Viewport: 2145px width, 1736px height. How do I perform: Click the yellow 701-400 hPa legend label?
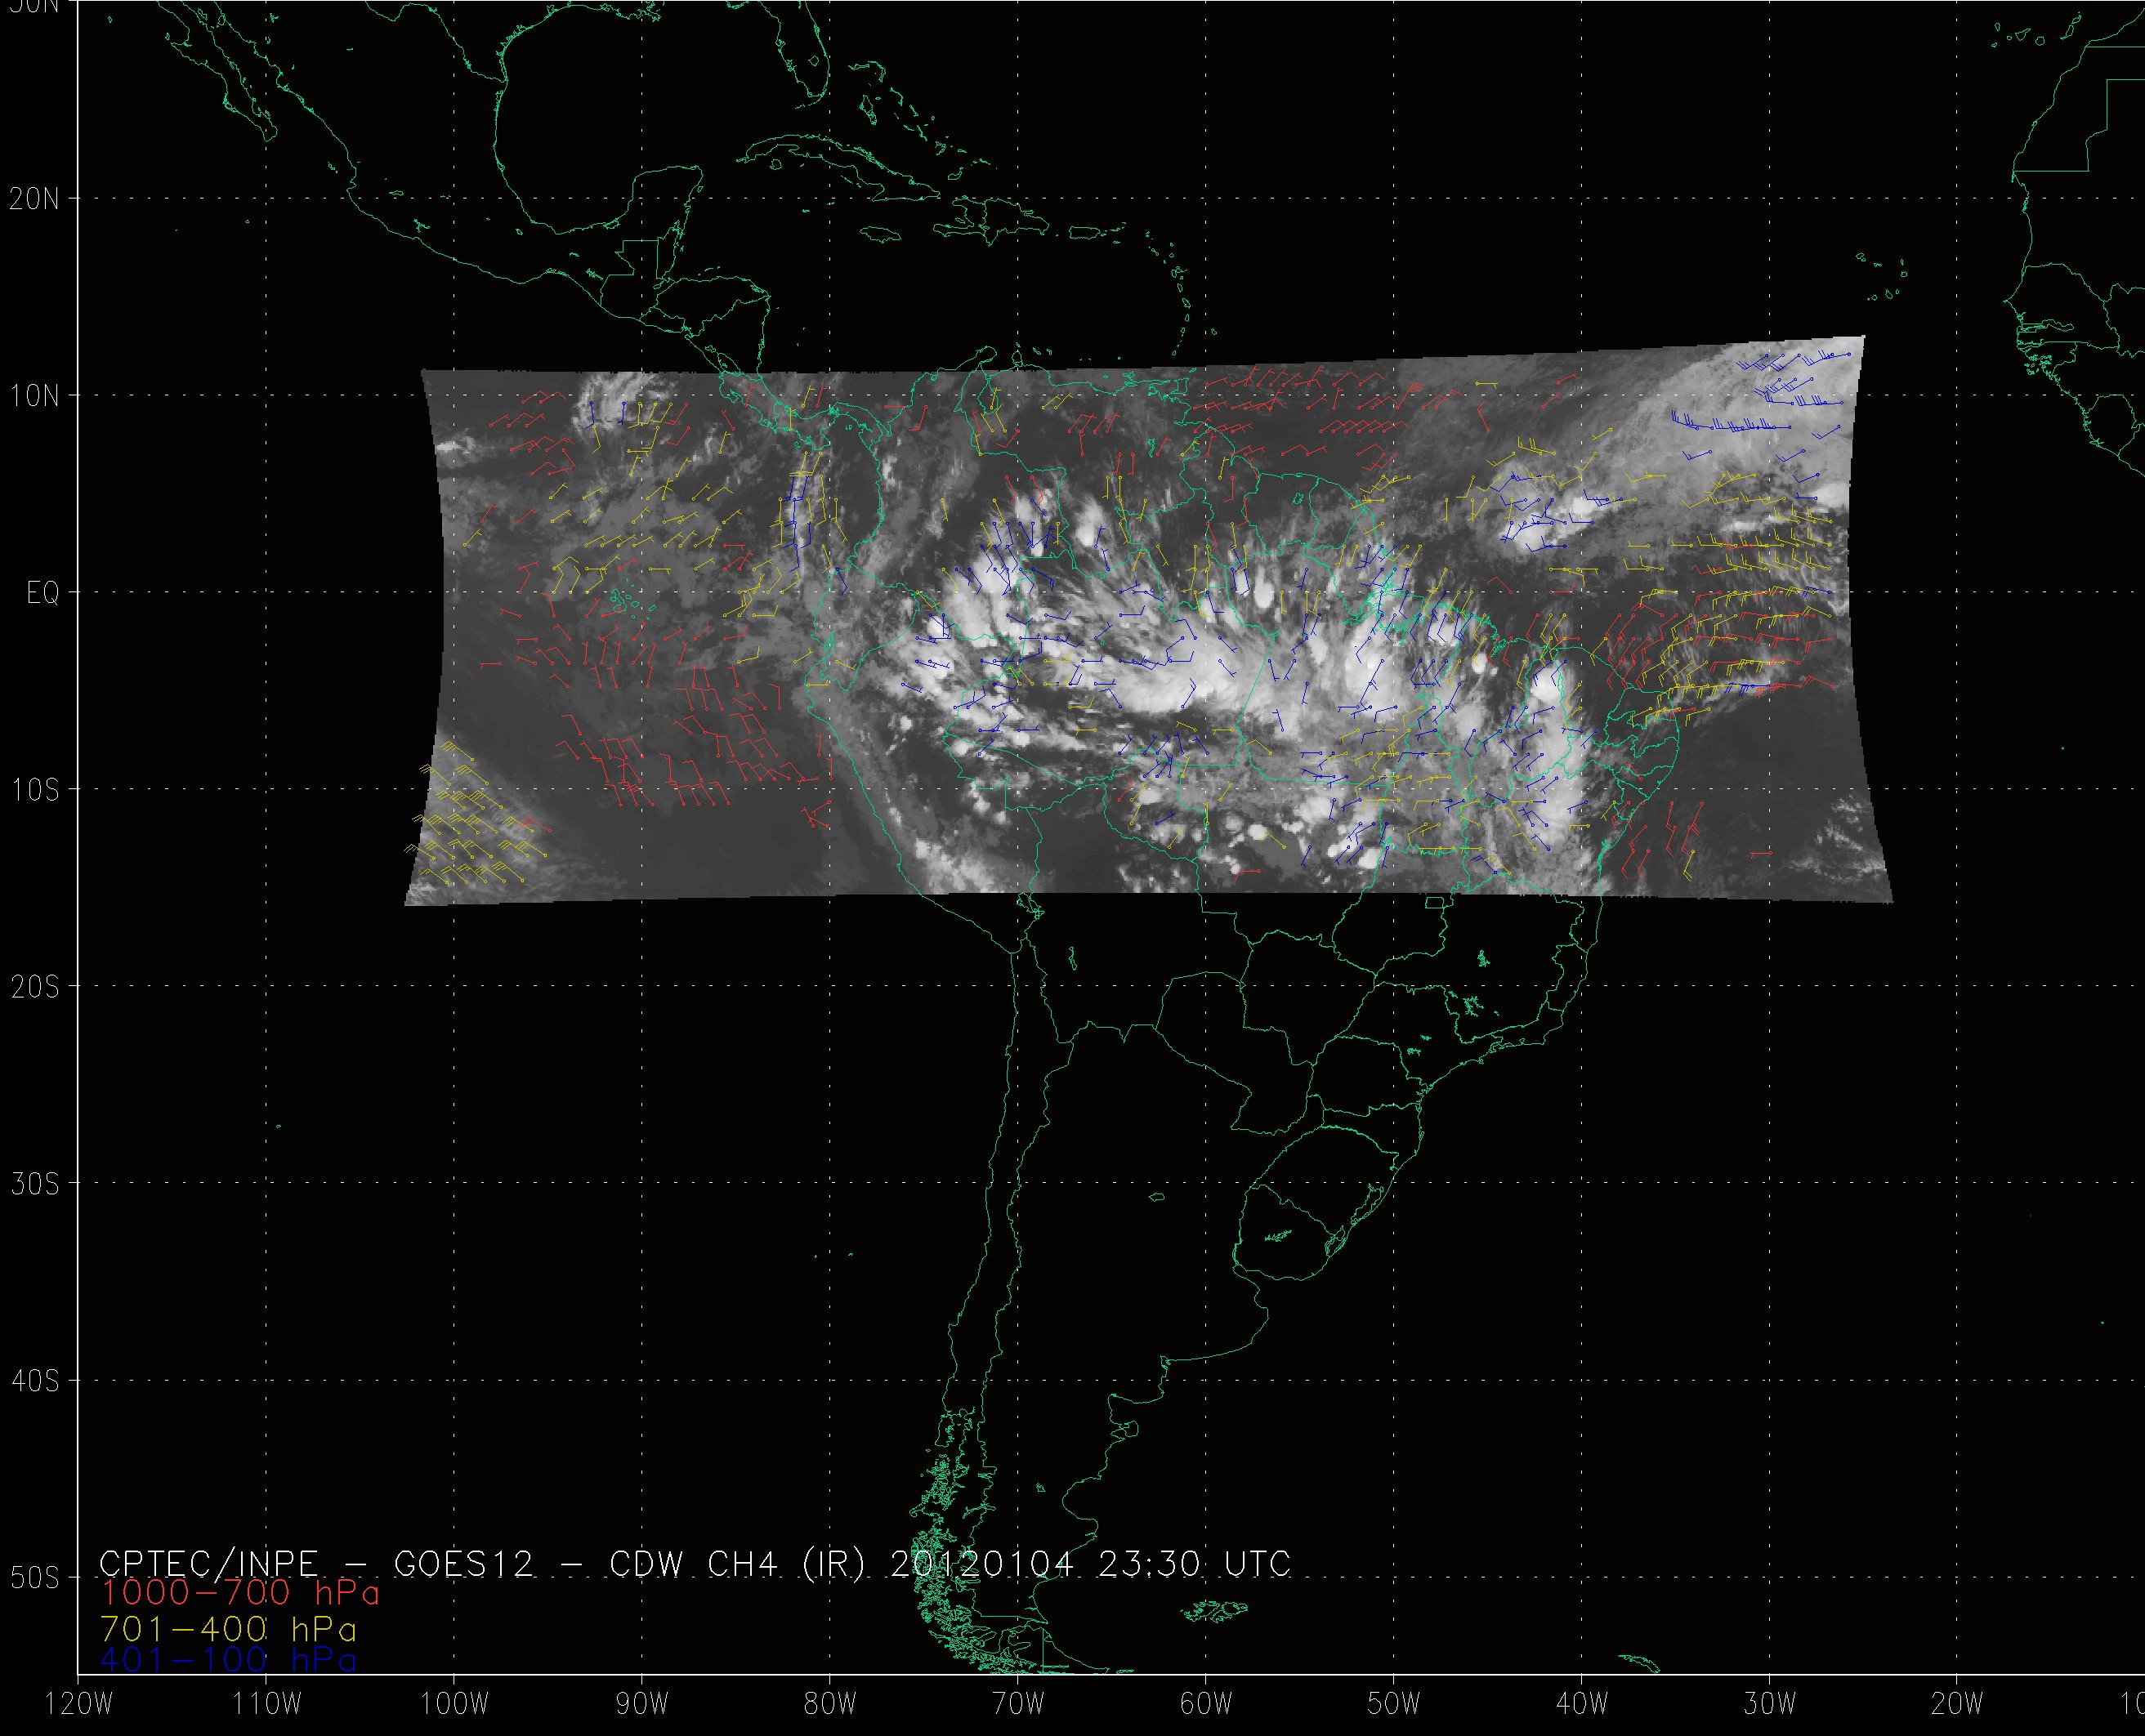pyautogui.click(x=228, y=1629)
